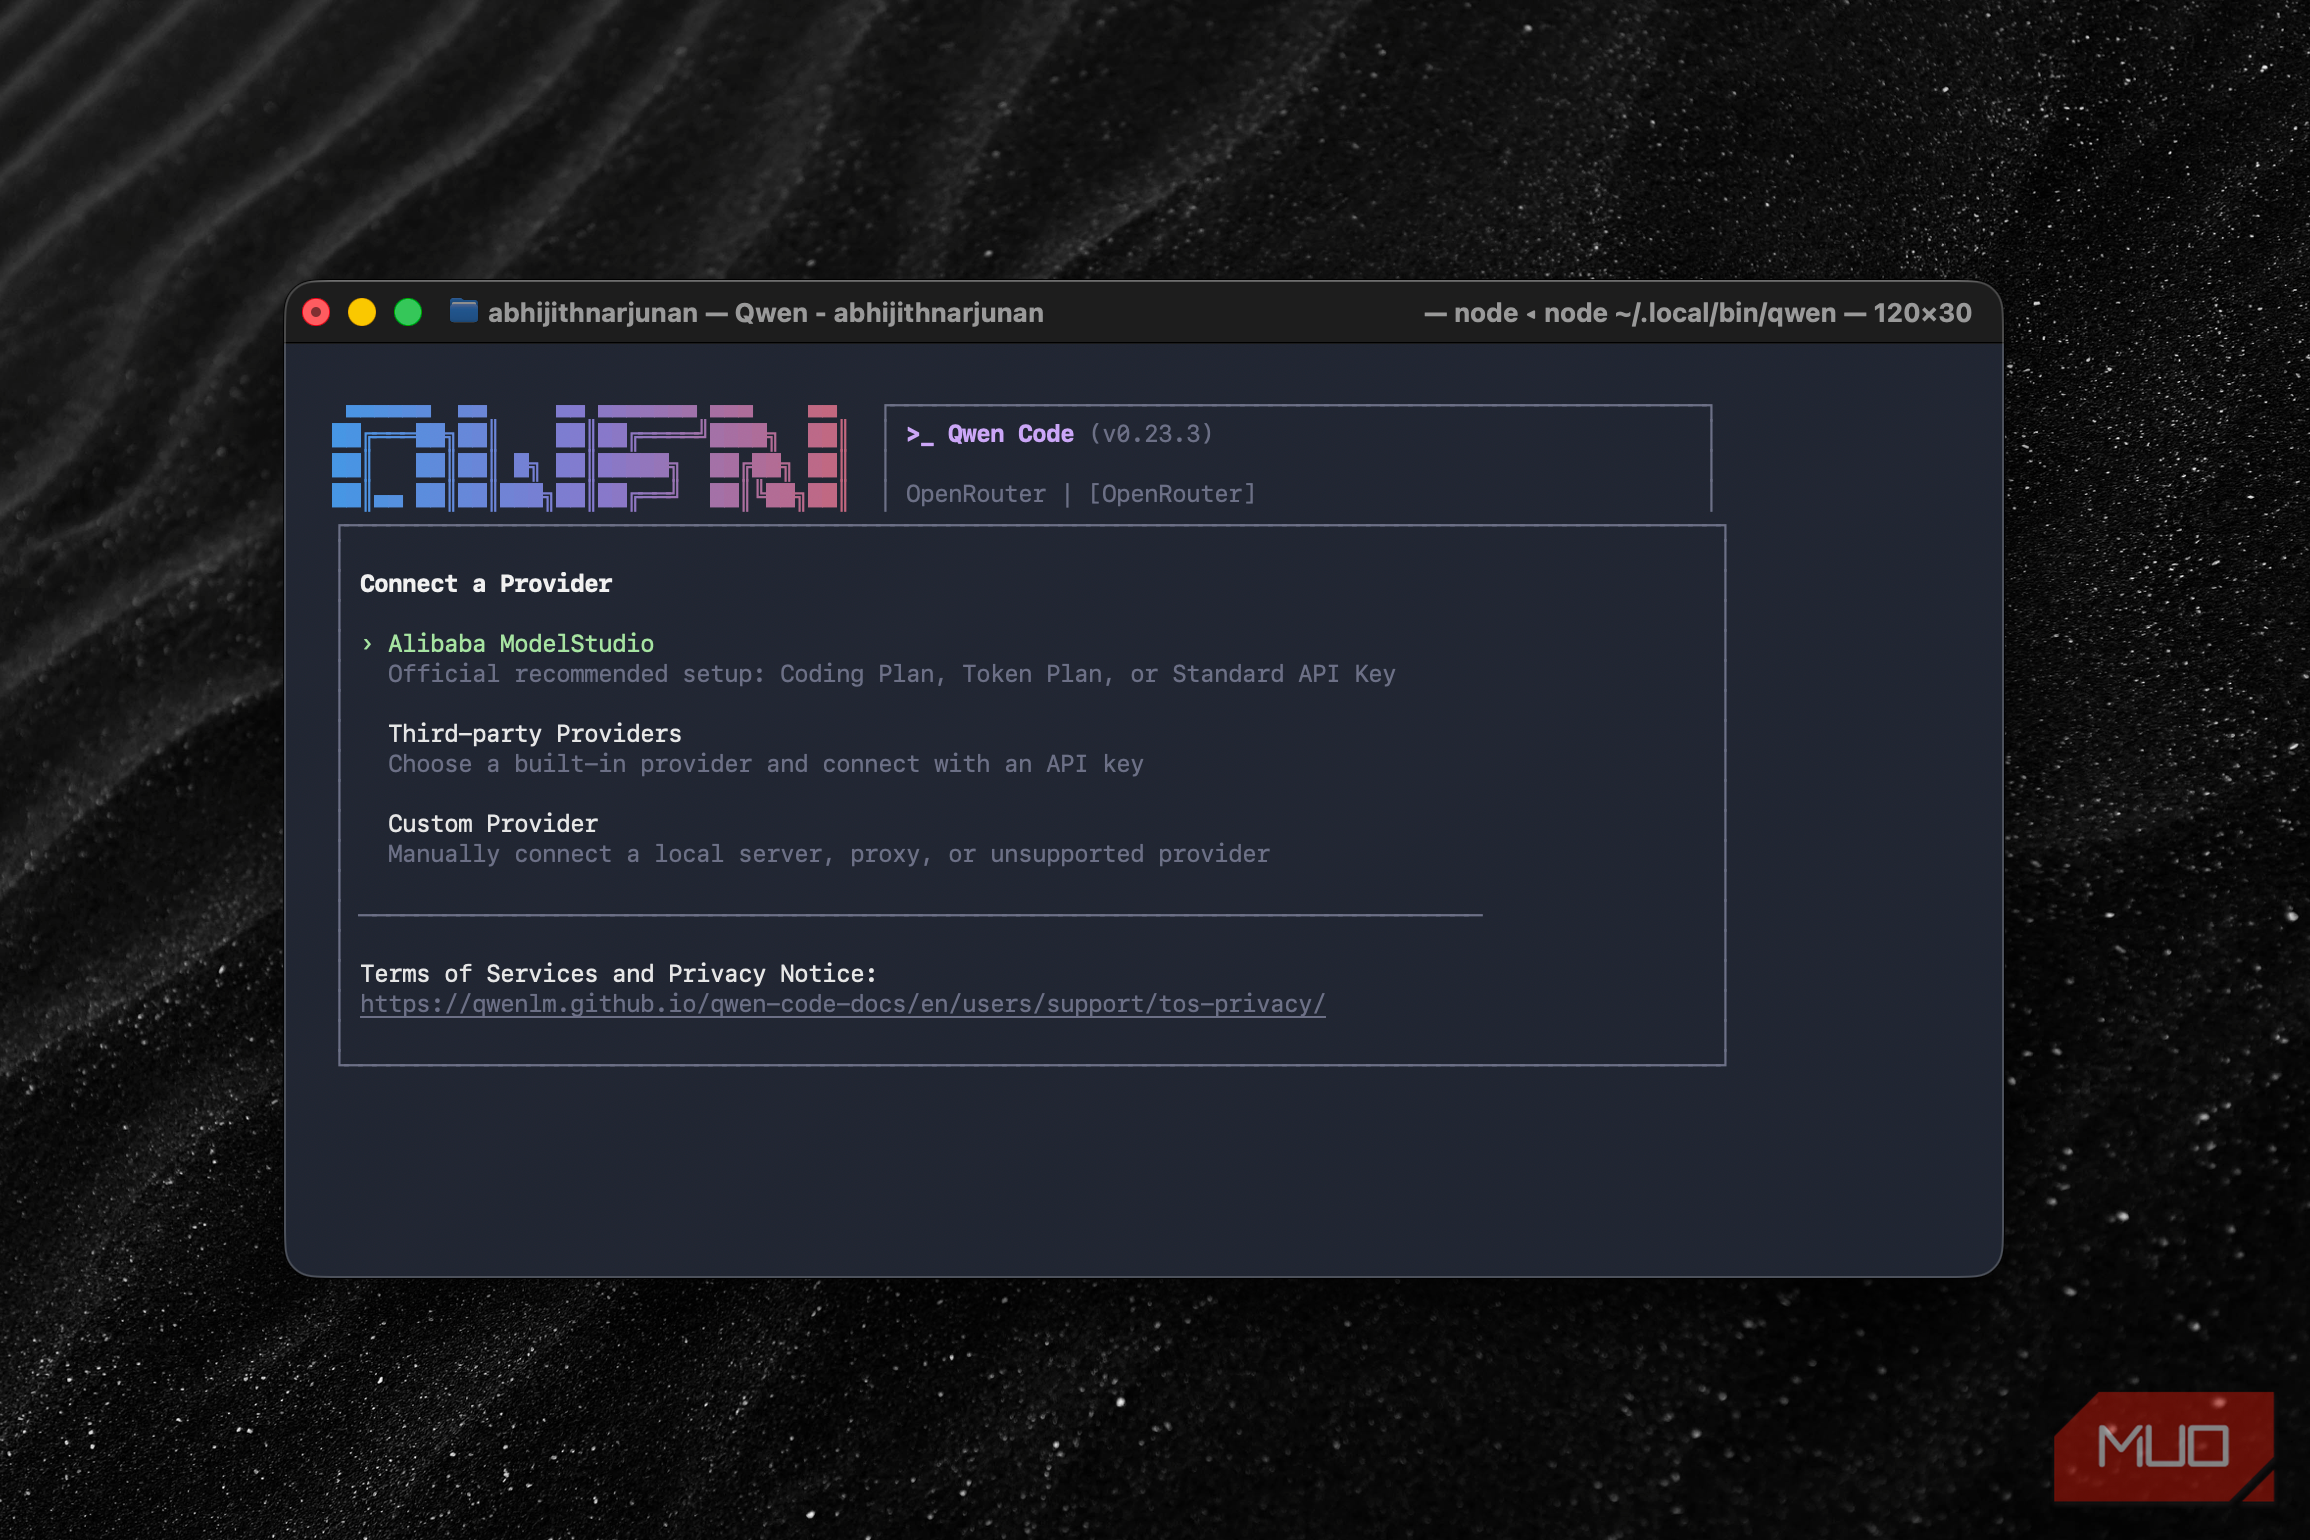The width and height of the screenshot is (2310, 1540).
Task: Click 'Choose a built-in provider' description
Action: click(765, 764)
